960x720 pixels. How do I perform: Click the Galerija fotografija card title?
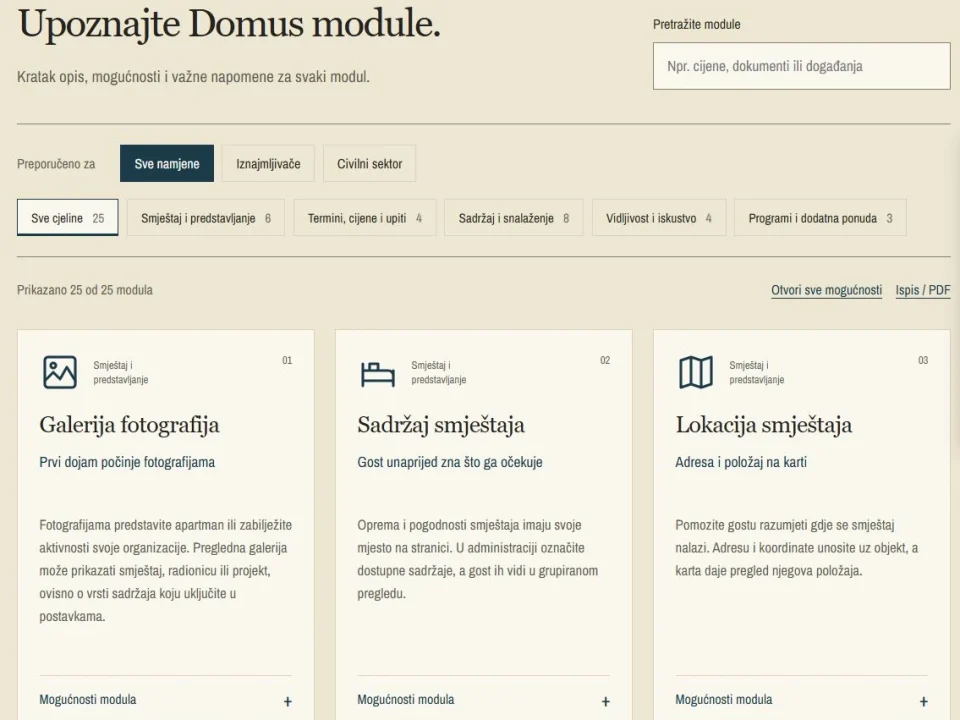coord(129,425)
